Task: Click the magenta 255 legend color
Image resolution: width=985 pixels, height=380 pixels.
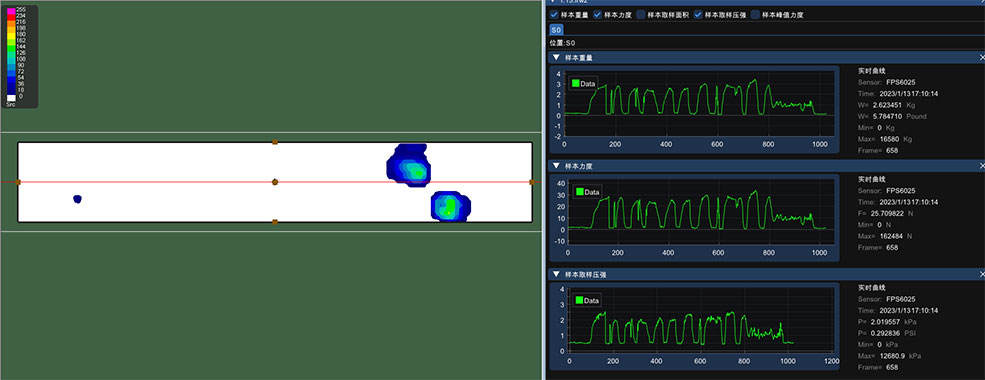Action: pyautogui.click(x=11, y=9)
